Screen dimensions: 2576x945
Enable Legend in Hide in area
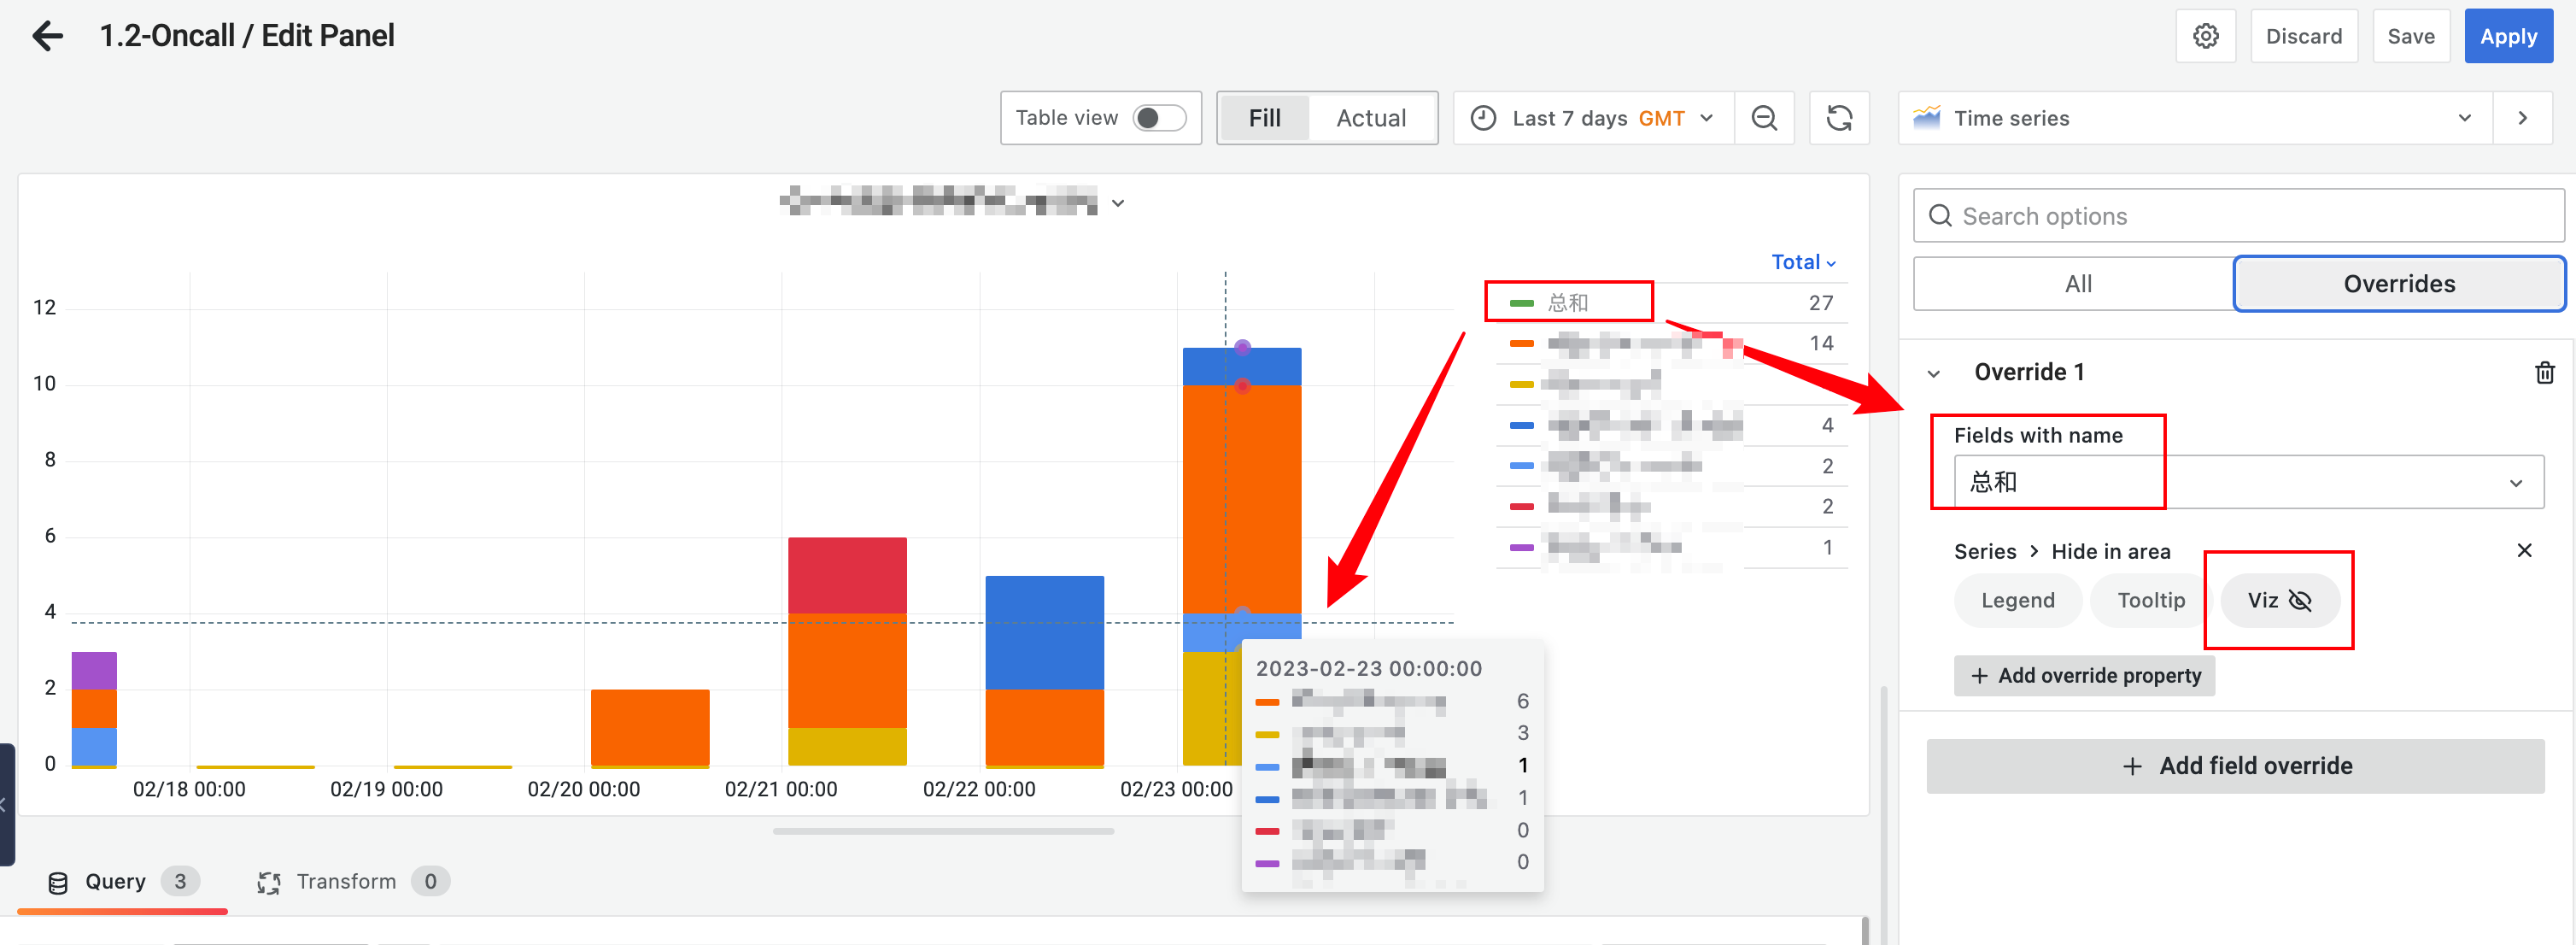pyautogui.click(x=2017, y=600)
